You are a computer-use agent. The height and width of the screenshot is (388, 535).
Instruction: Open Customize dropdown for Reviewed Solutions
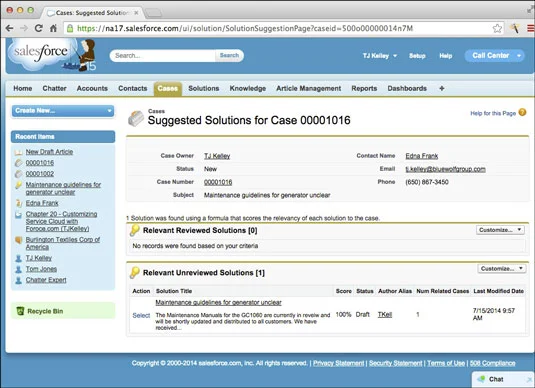(500, 230)
